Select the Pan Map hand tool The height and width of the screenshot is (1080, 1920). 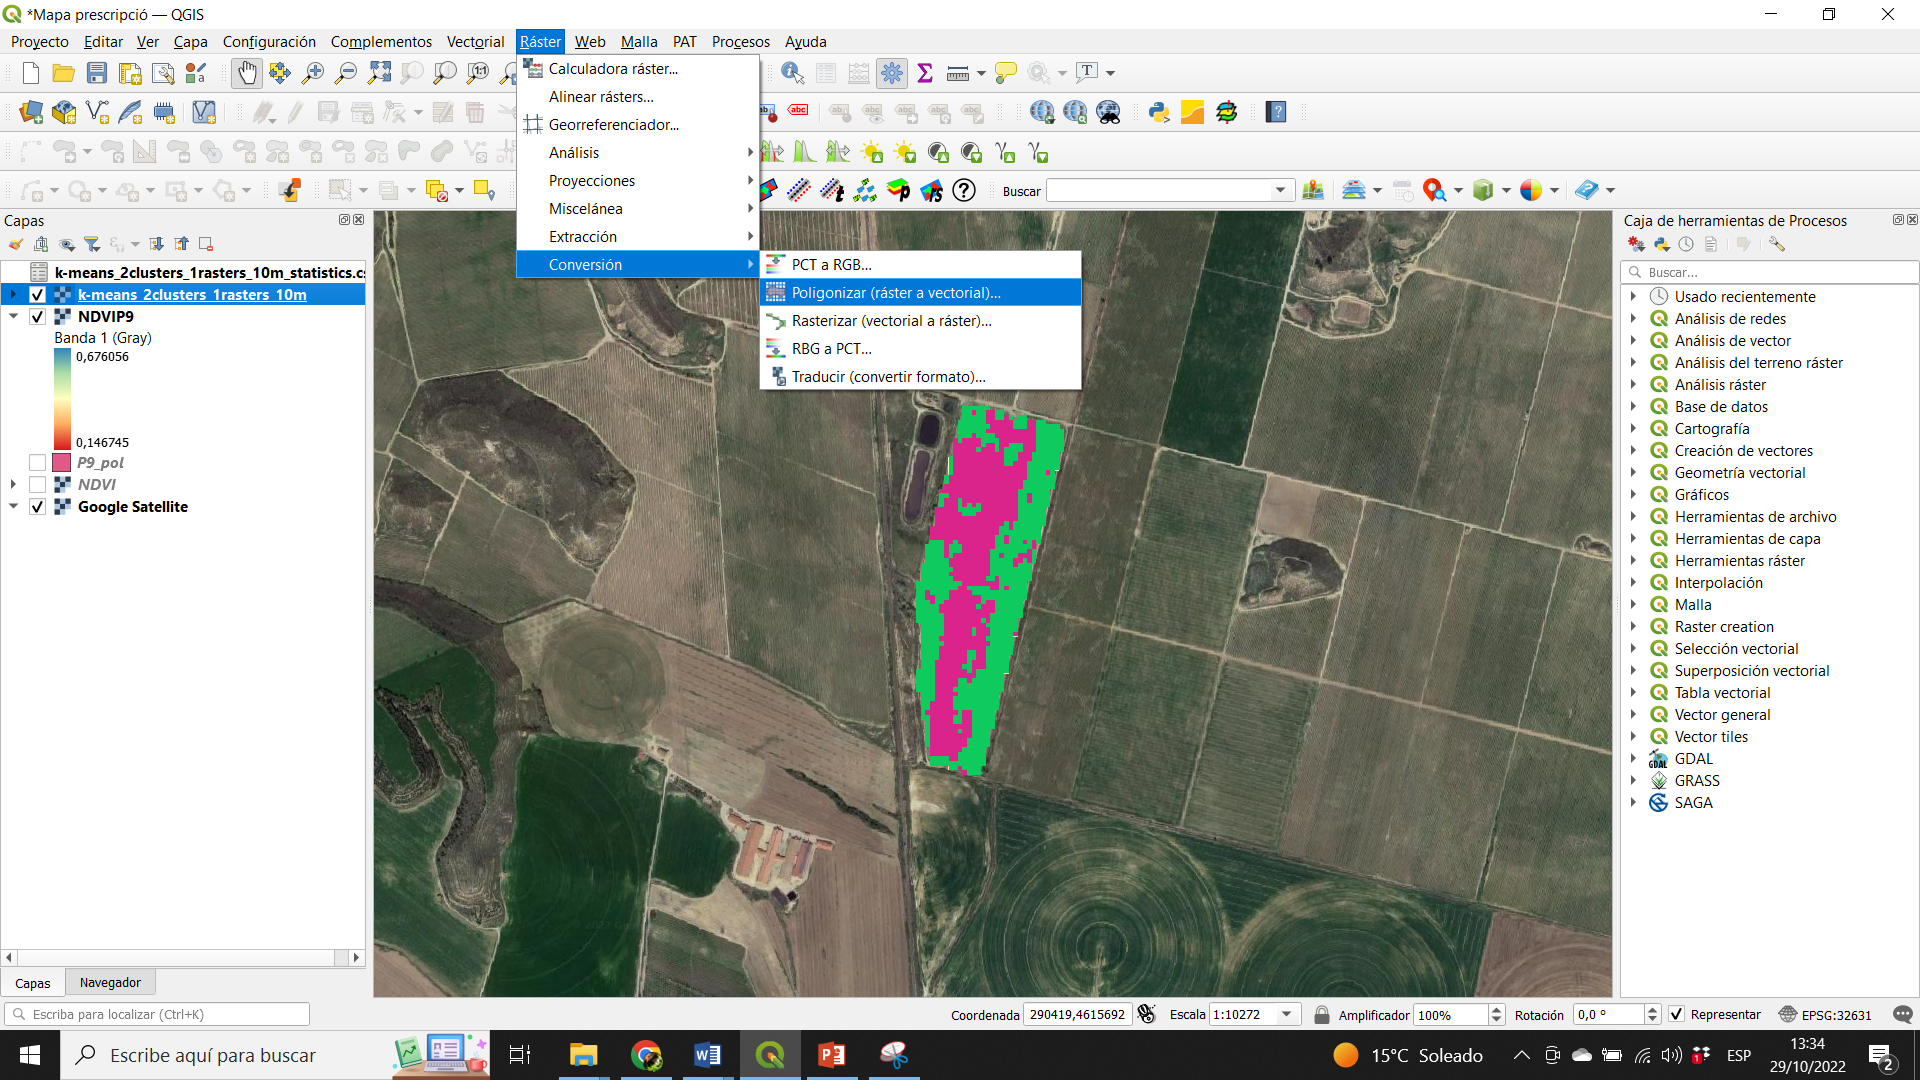point(246,73)
